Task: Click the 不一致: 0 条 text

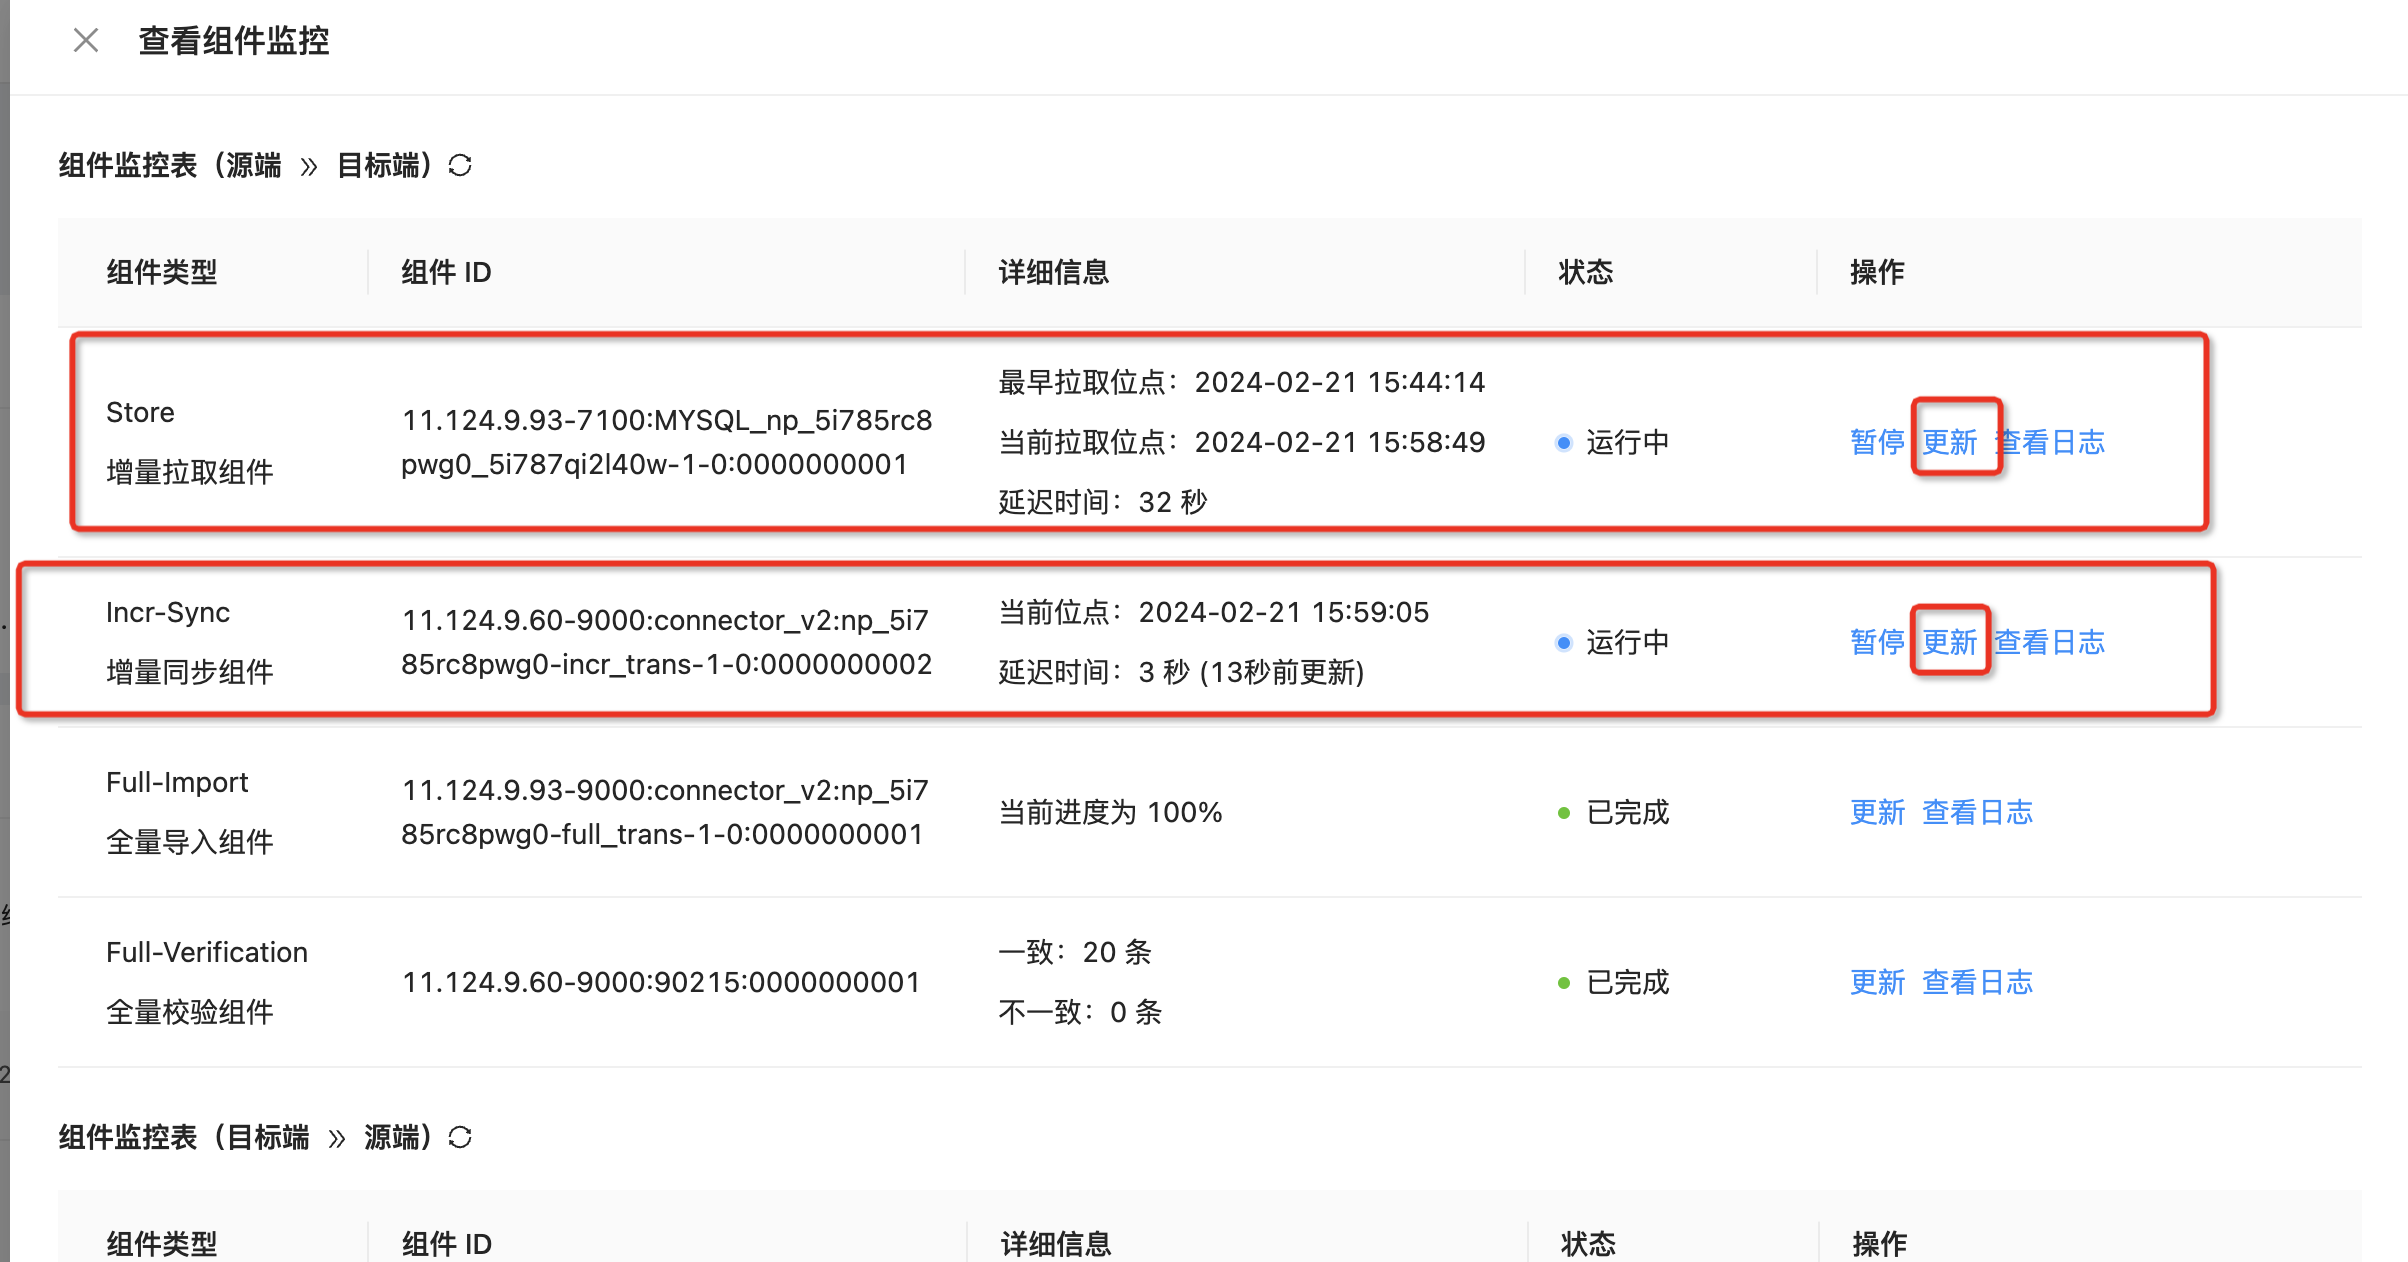Action: 1080,1012
